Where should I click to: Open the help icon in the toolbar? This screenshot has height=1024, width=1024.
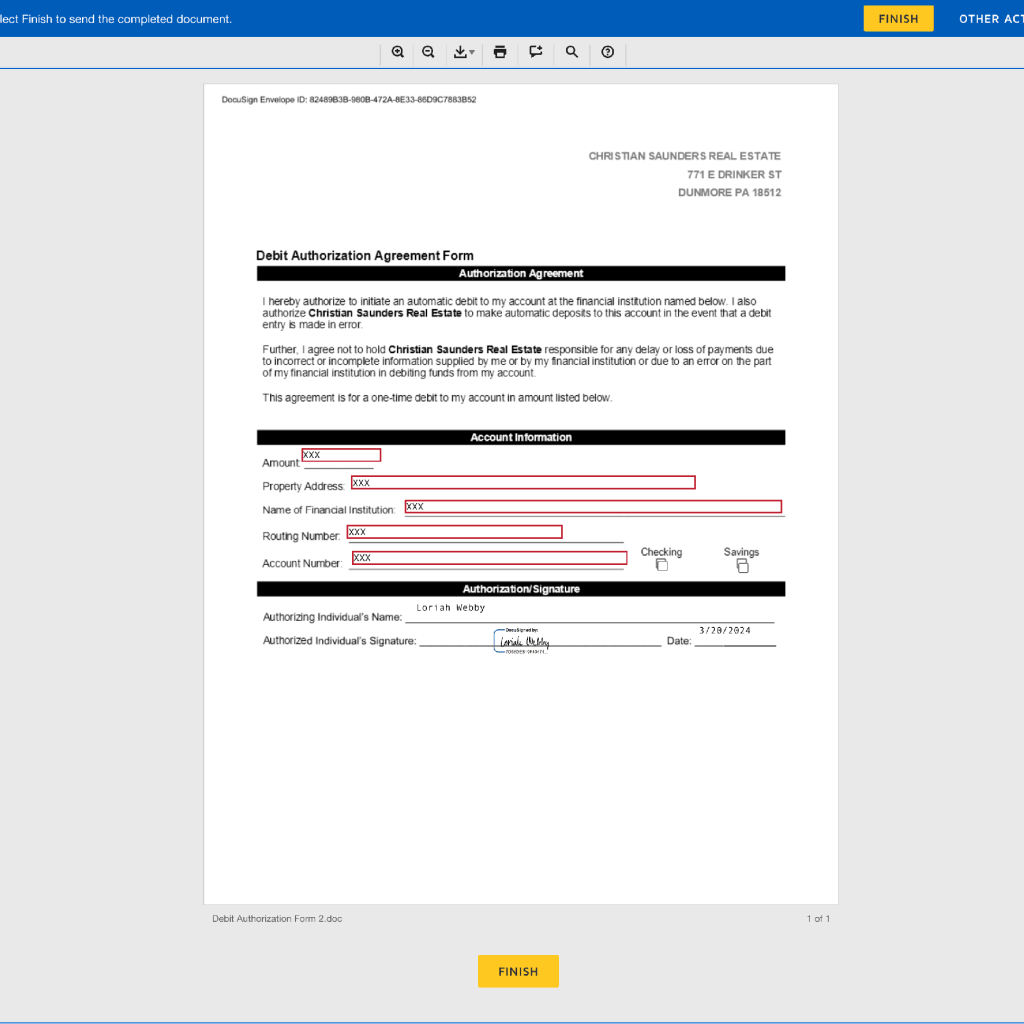coord(607,52)
